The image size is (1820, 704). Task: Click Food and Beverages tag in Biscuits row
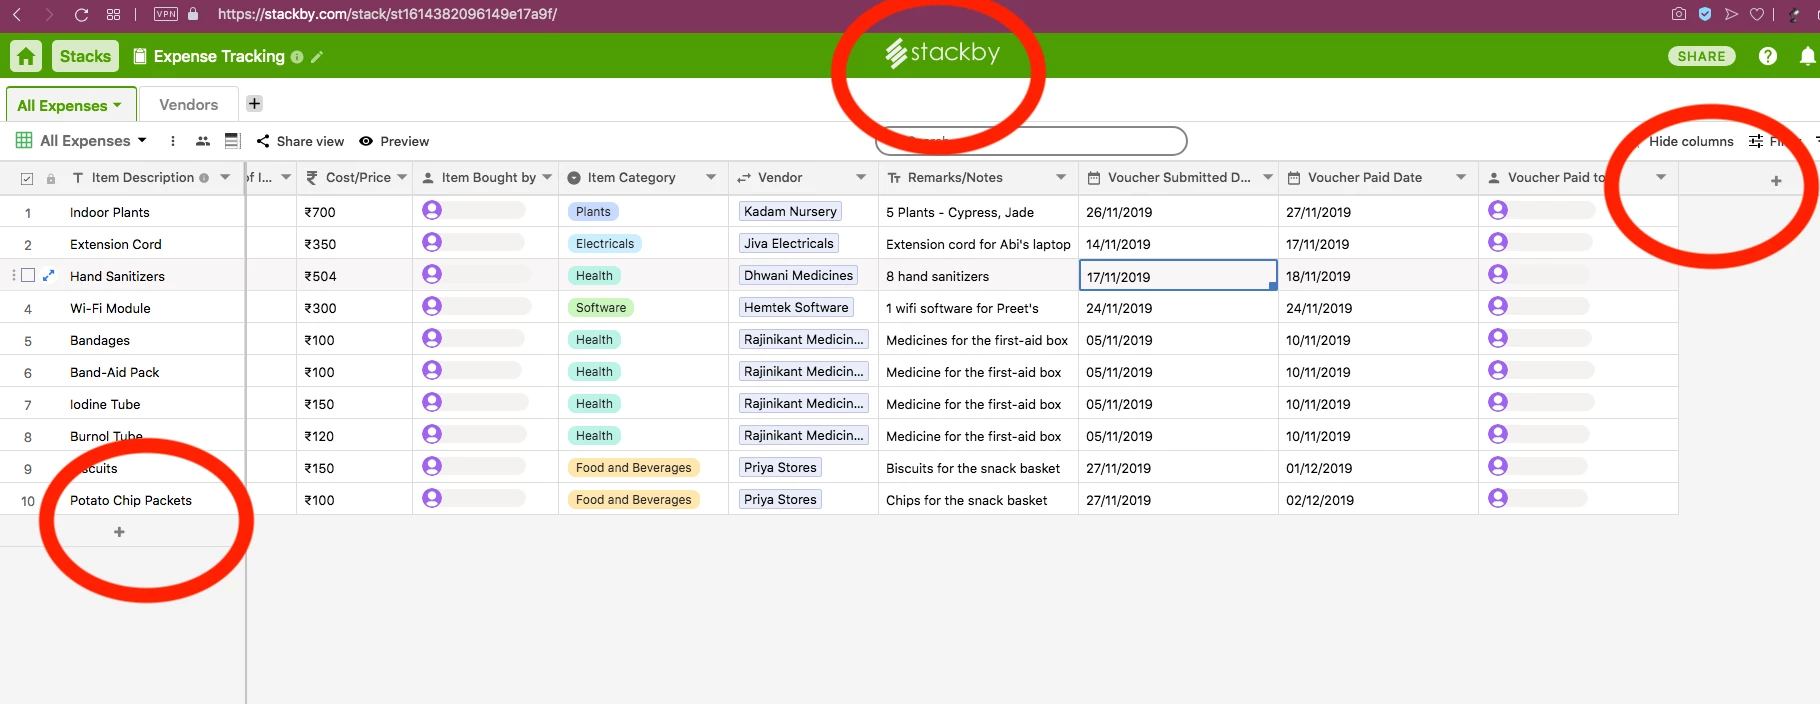(x=633, y=468)
